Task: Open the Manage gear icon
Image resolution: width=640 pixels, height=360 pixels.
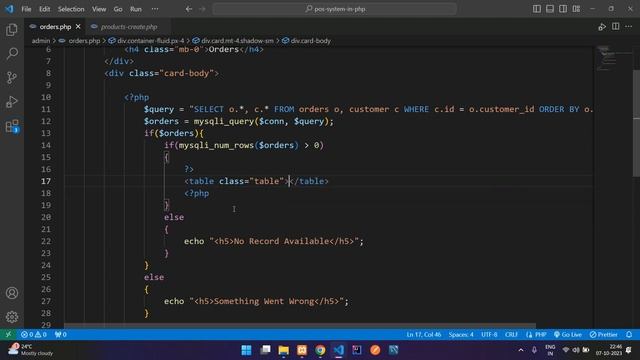Action: coord(12,317)
